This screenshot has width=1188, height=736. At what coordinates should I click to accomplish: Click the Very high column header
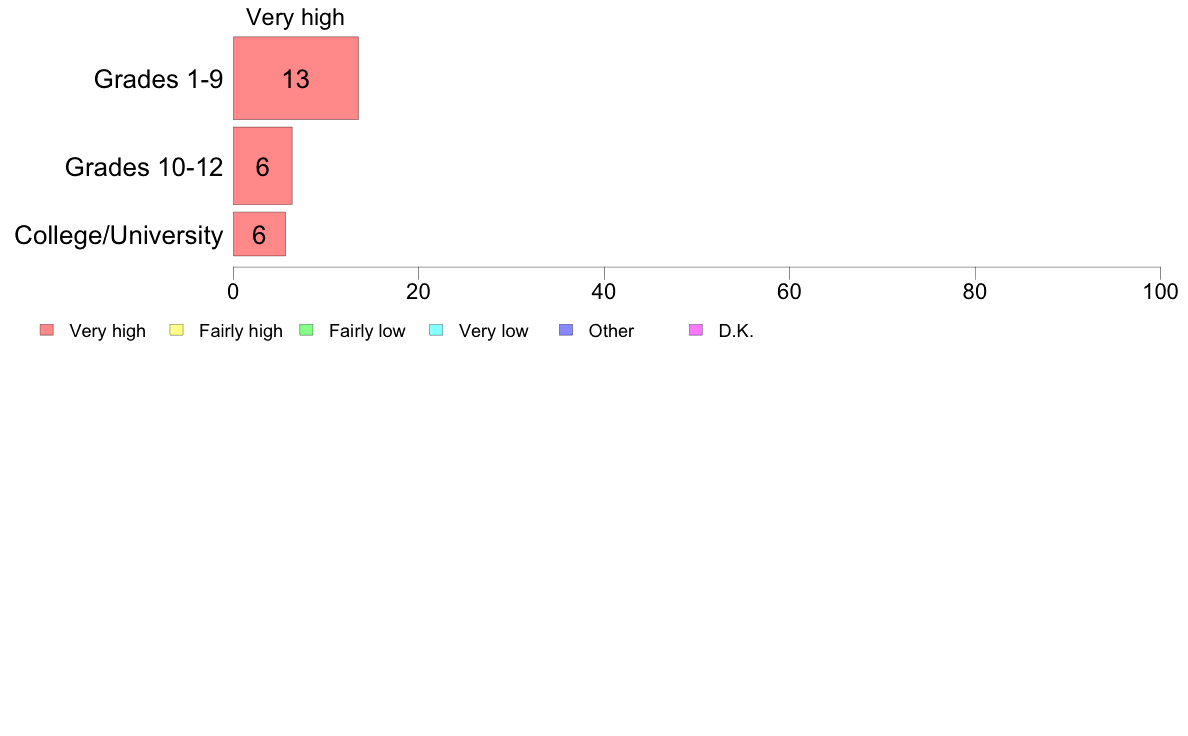click(x=295, y=17)
